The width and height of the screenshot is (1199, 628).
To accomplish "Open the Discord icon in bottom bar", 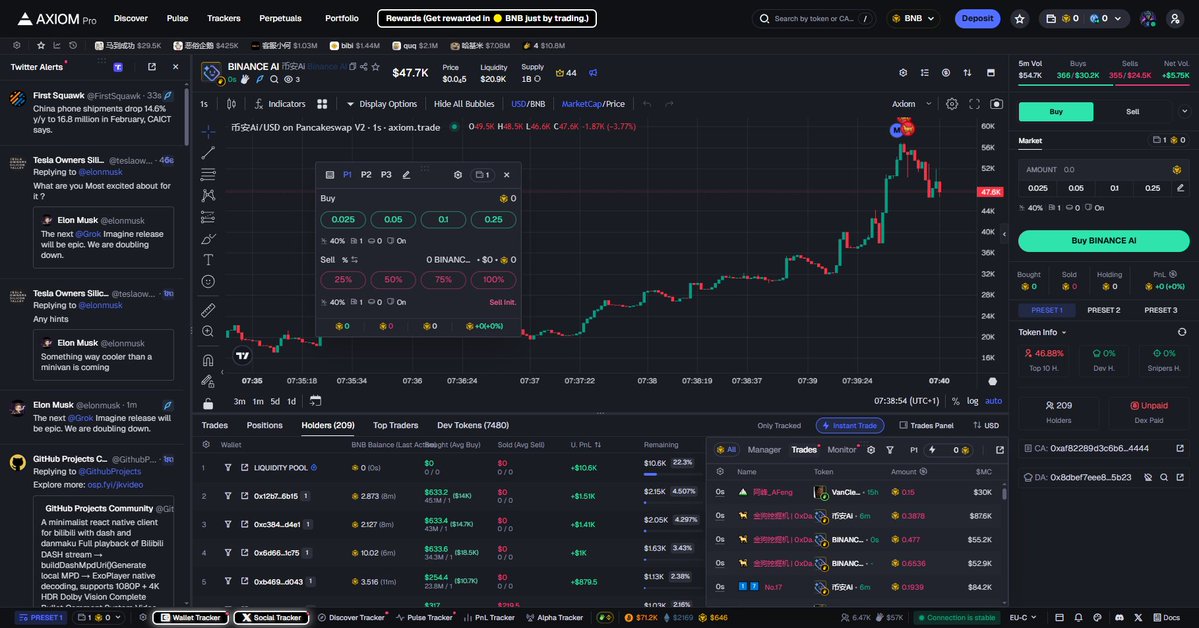I will 1119,617.
